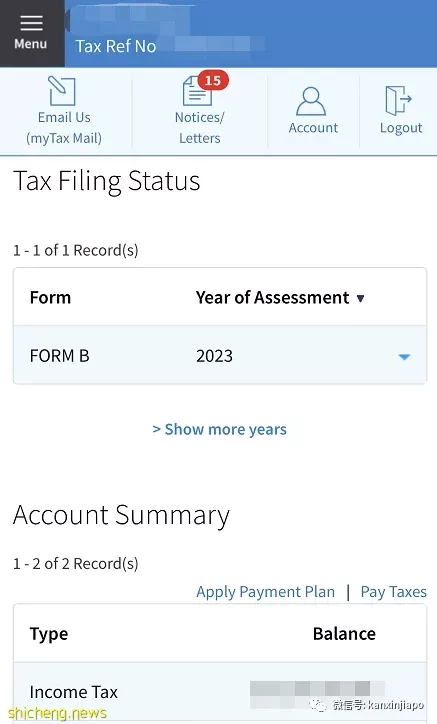Select the FORM B record row

click(220, 356)
